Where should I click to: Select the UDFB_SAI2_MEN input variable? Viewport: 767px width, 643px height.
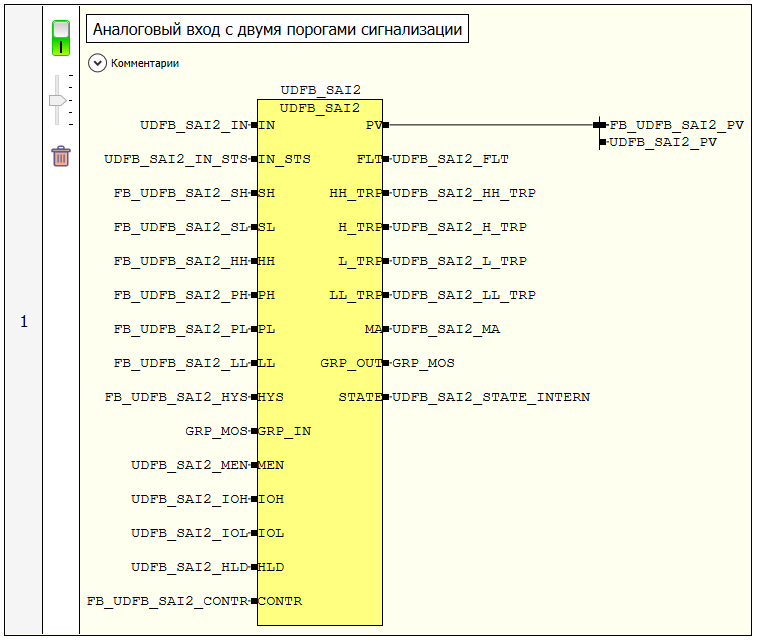189,465
